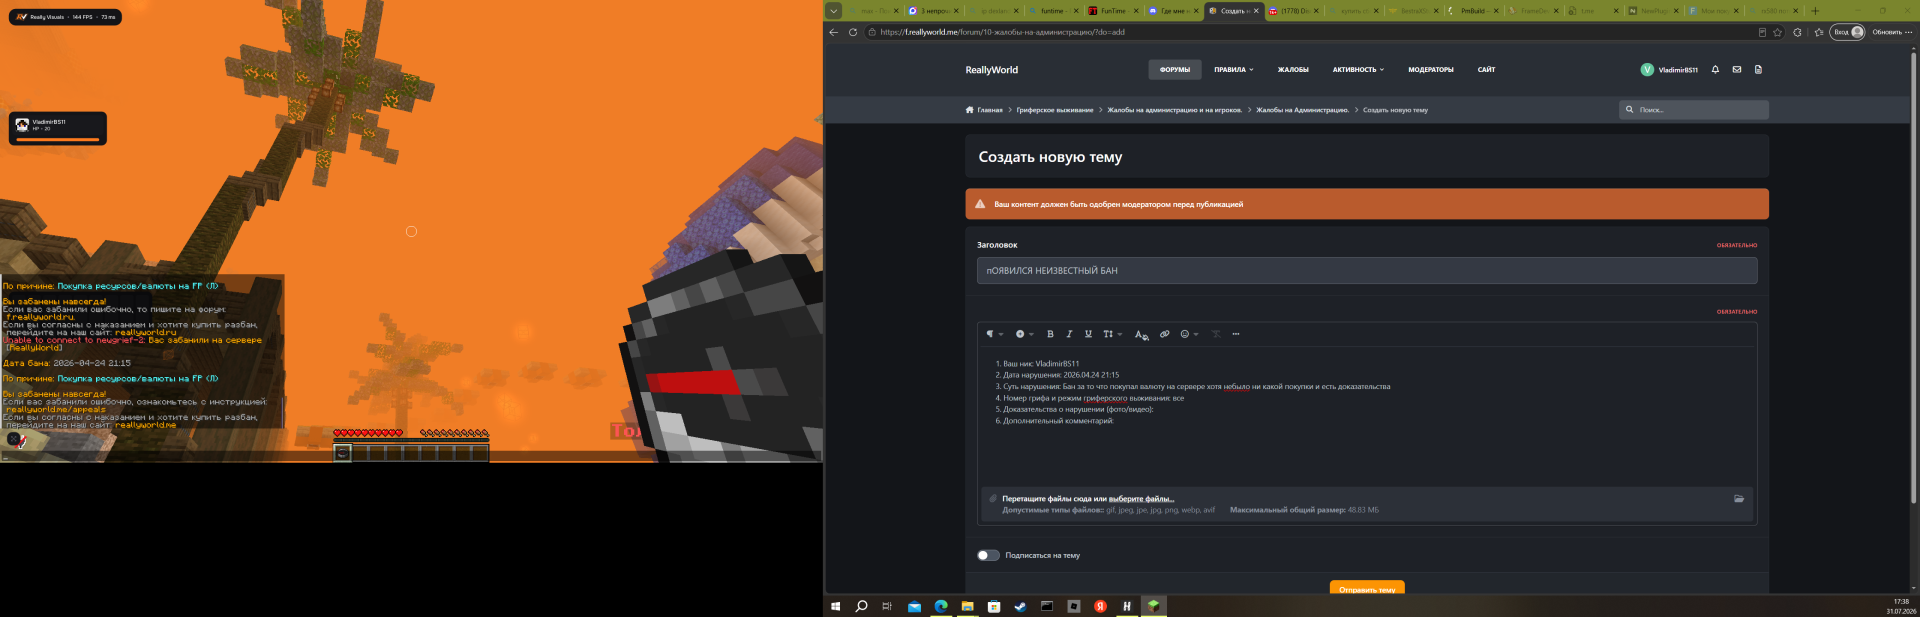Click into the Заголовок title field
Viewport: 1920px width, 617px height.
pos(1367,271)
